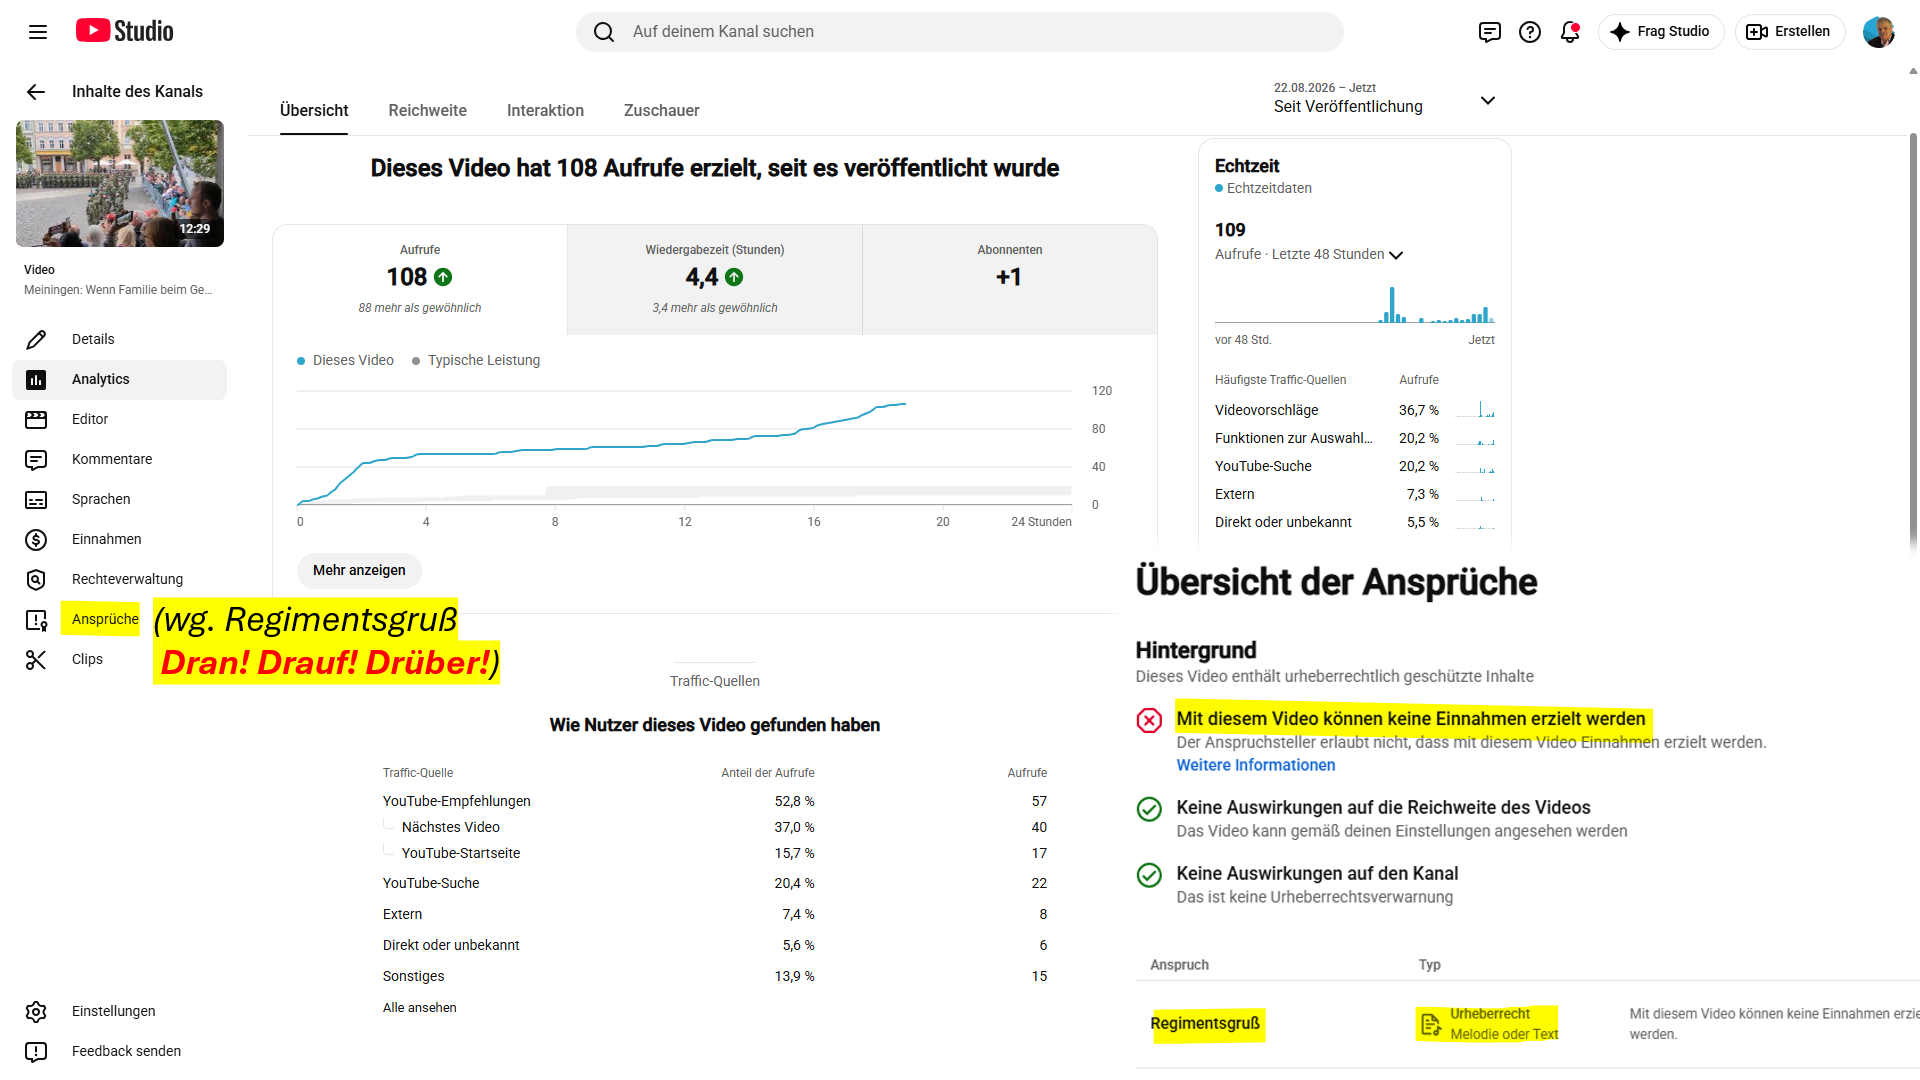
Task: Select the Aufrufe metric card
Action: [x=420, y=279]
